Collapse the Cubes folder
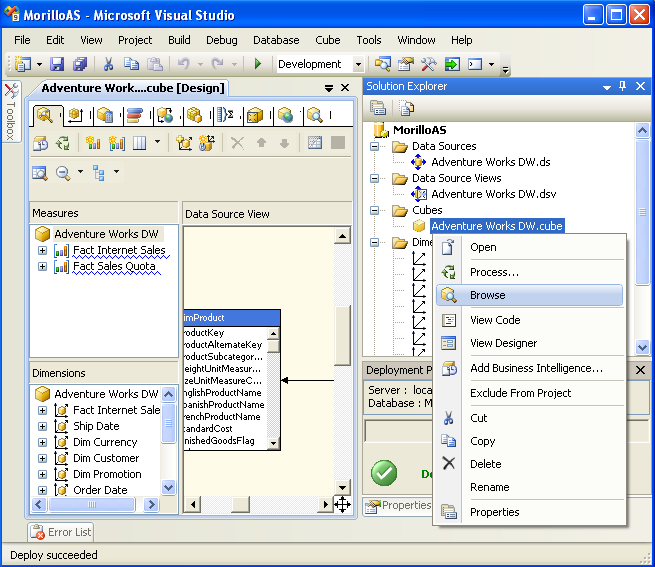 (x=375, y=210)
